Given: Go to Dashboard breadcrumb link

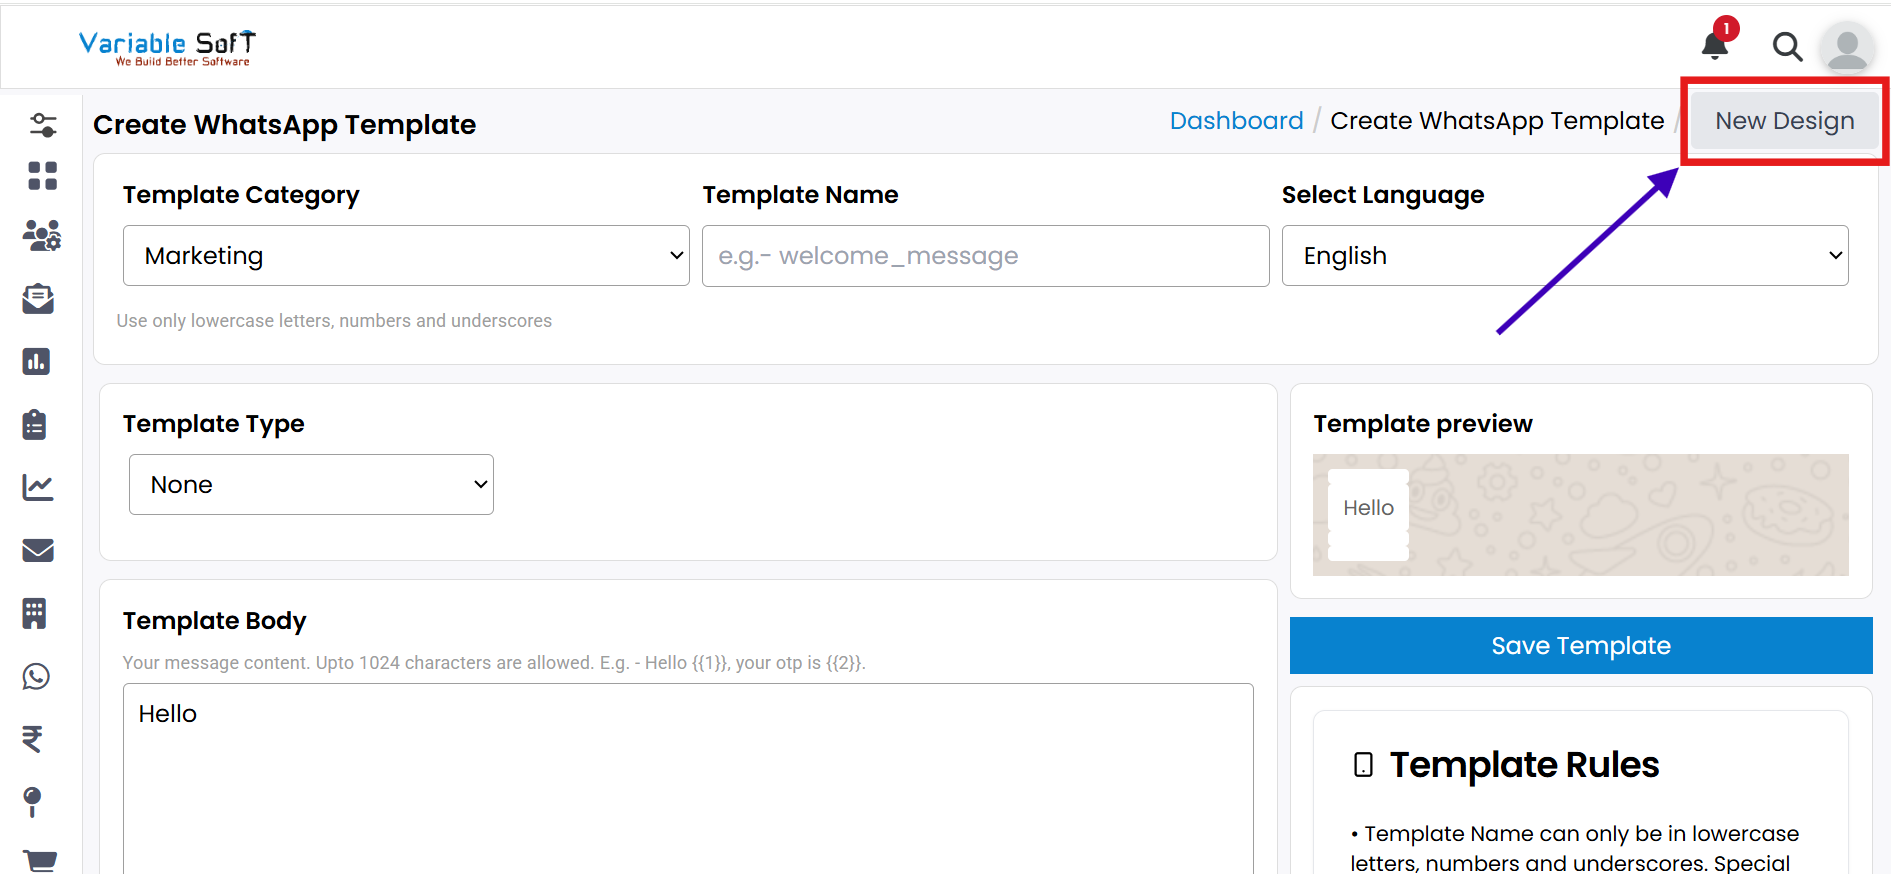Looking at the screenshot, I should pyautogui.click(x=1236, y=121).
